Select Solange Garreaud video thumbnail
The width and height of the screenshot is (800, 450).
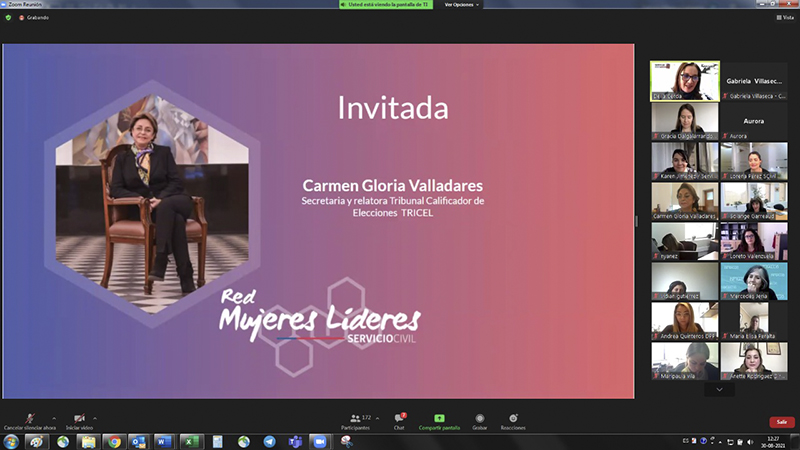[754, 201]
